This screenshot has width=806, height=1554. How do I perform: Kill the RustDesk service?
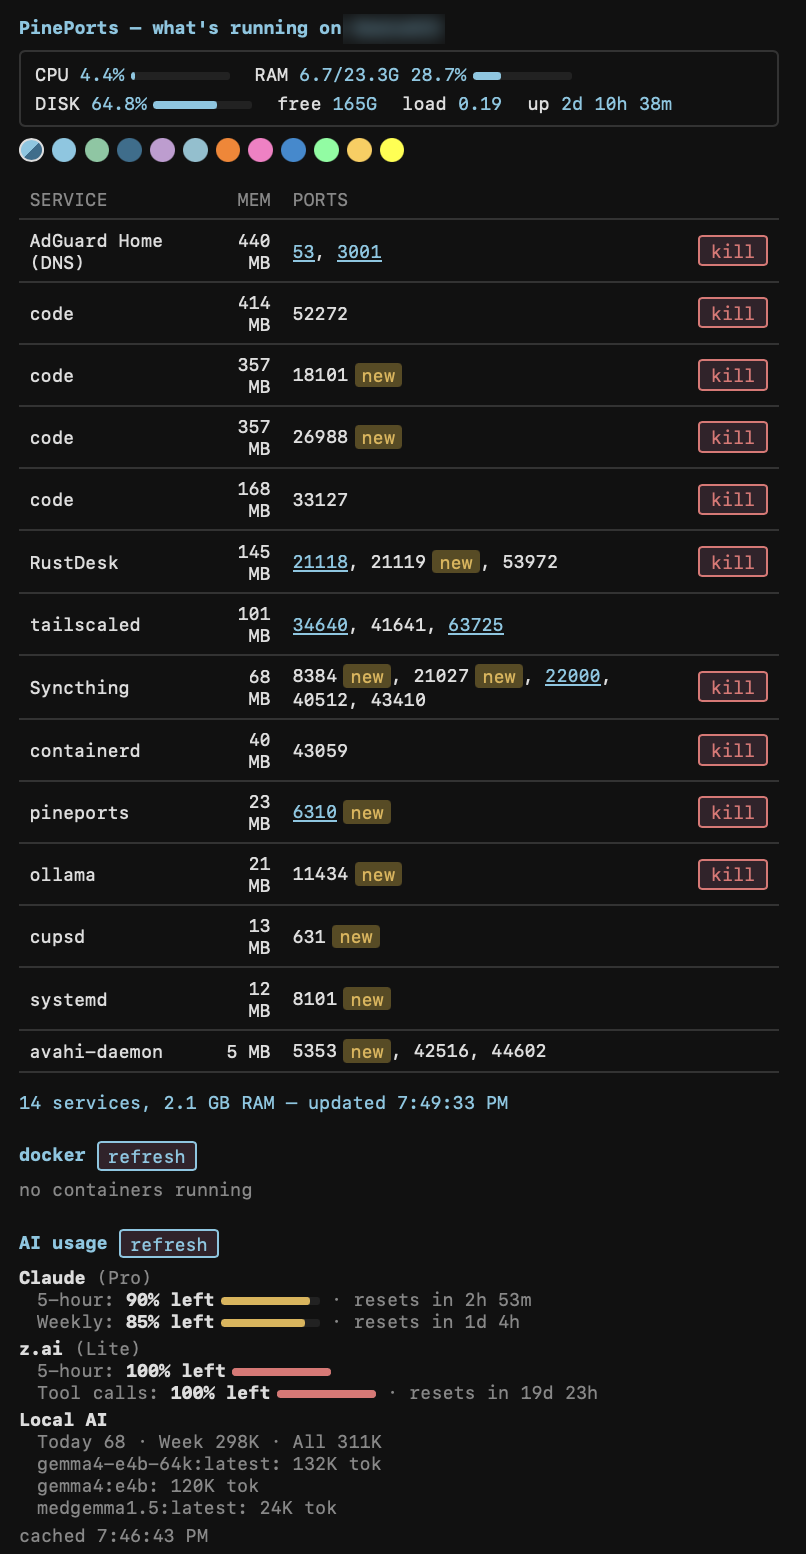point(733,562)
